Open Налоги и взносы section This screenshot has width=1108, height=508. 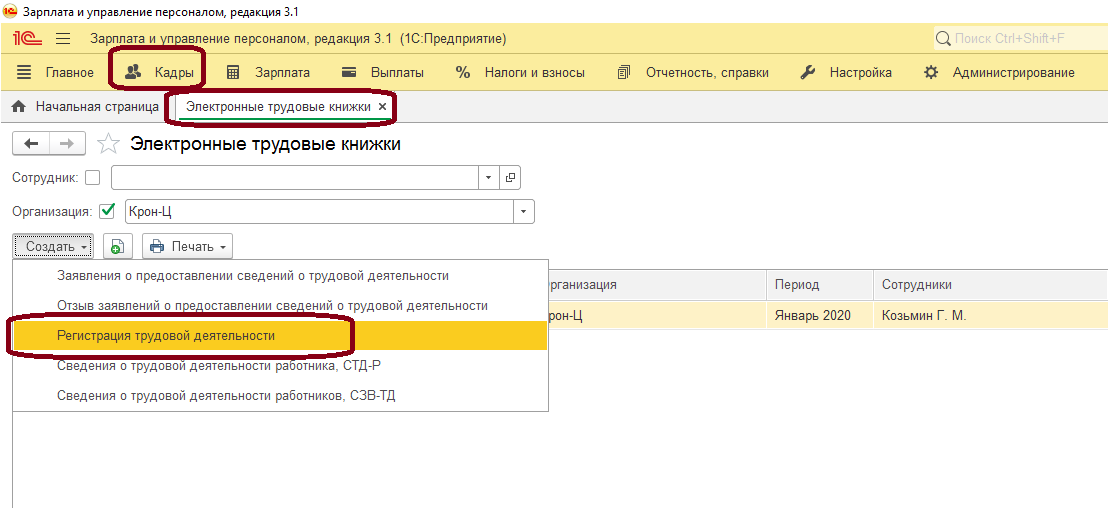[520, 72]
